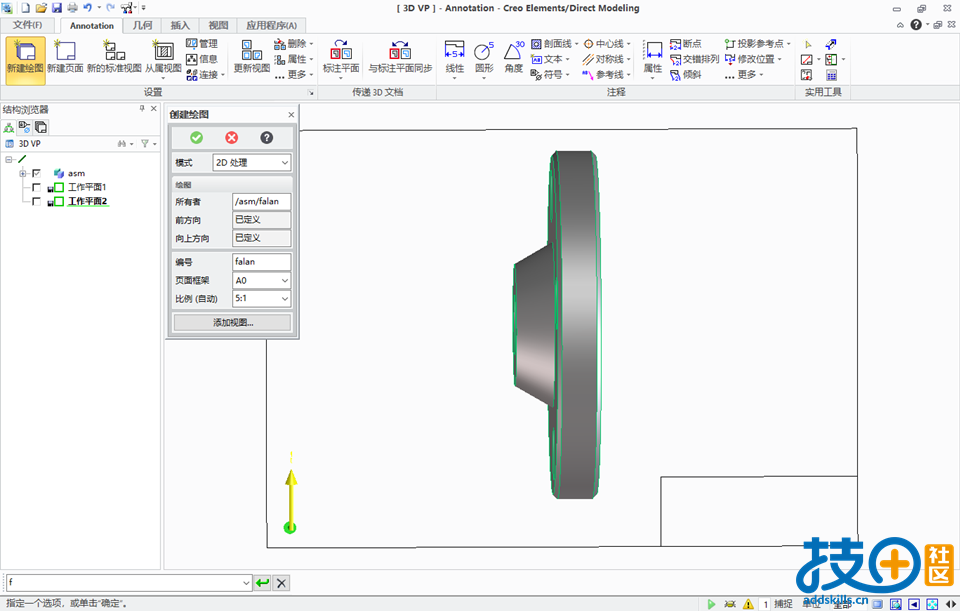Select the 线性 dimension tool
Screen dimensions: 960x611
pos(454,56)
